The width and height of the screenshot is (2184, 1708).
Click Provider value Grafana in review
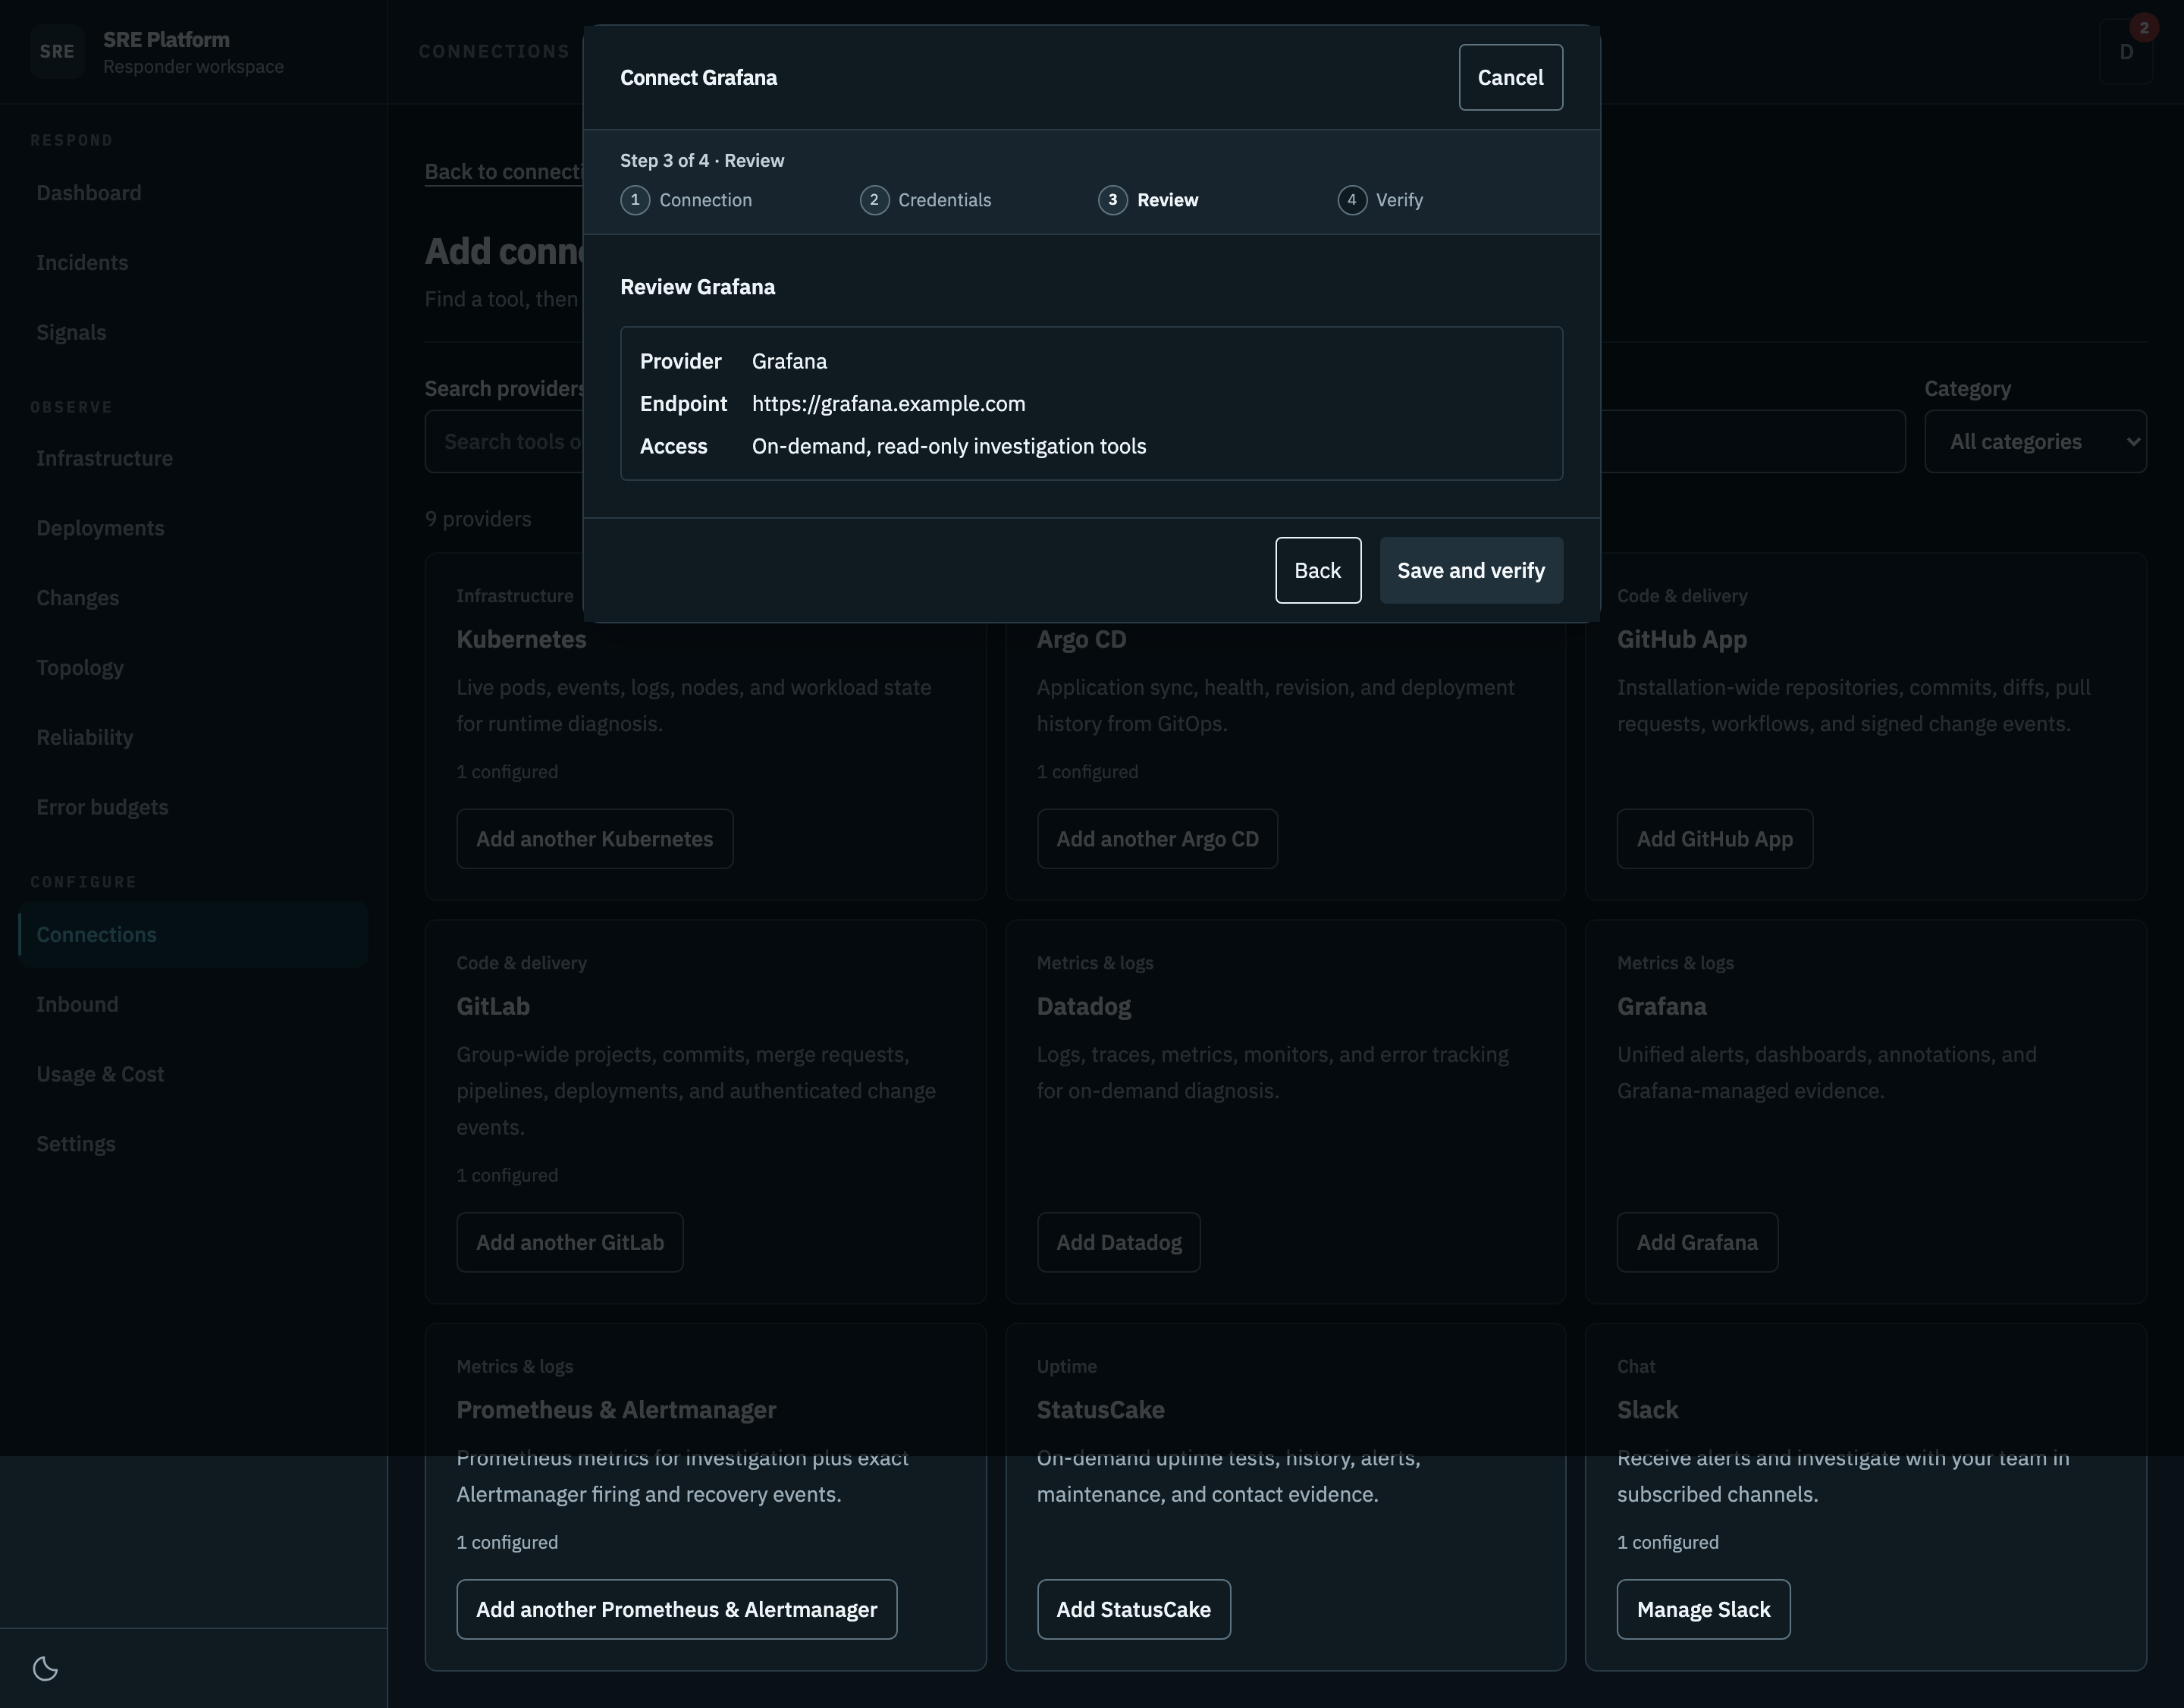tap(789, 361)
